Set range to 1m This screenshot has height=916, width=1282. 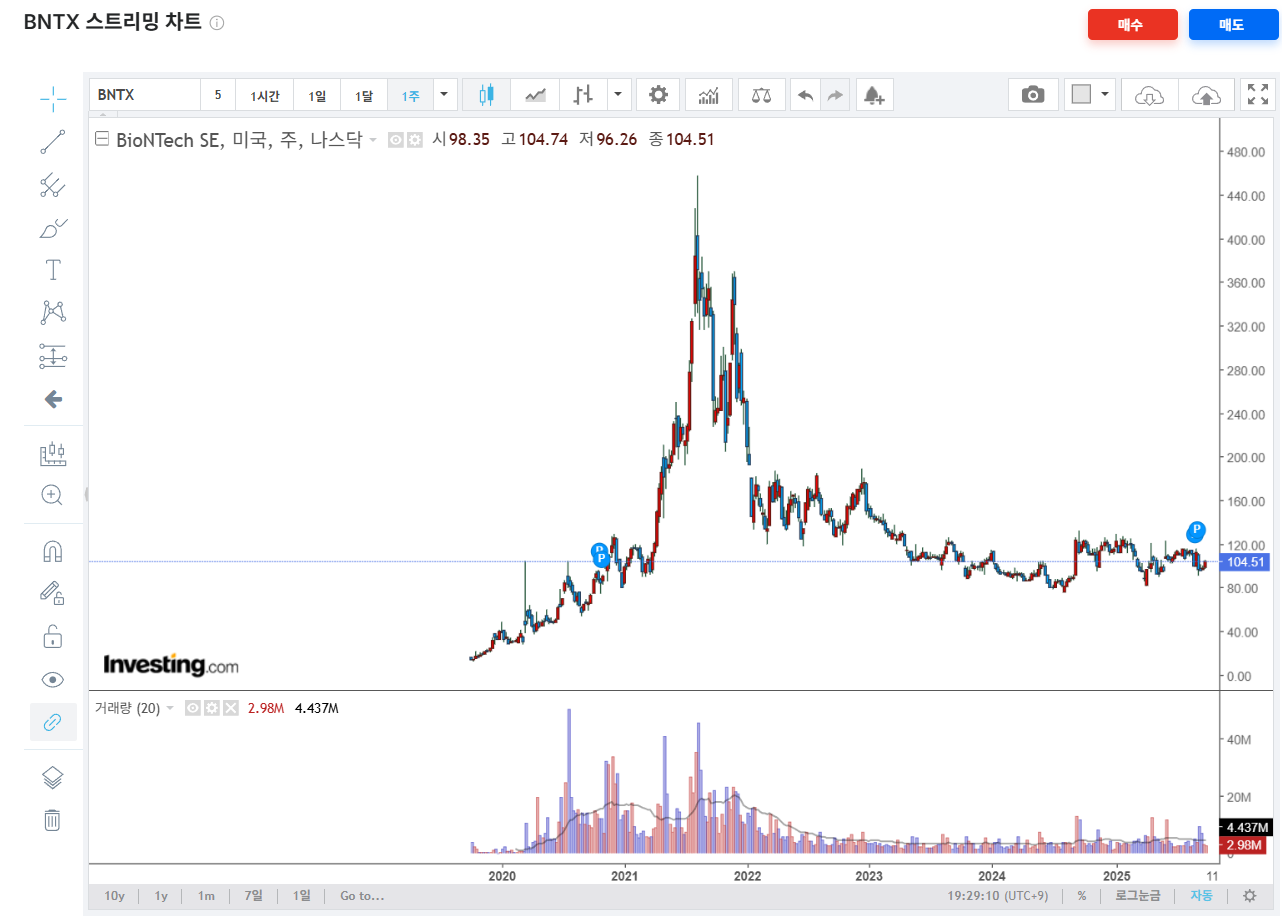[x=206, y=896]
